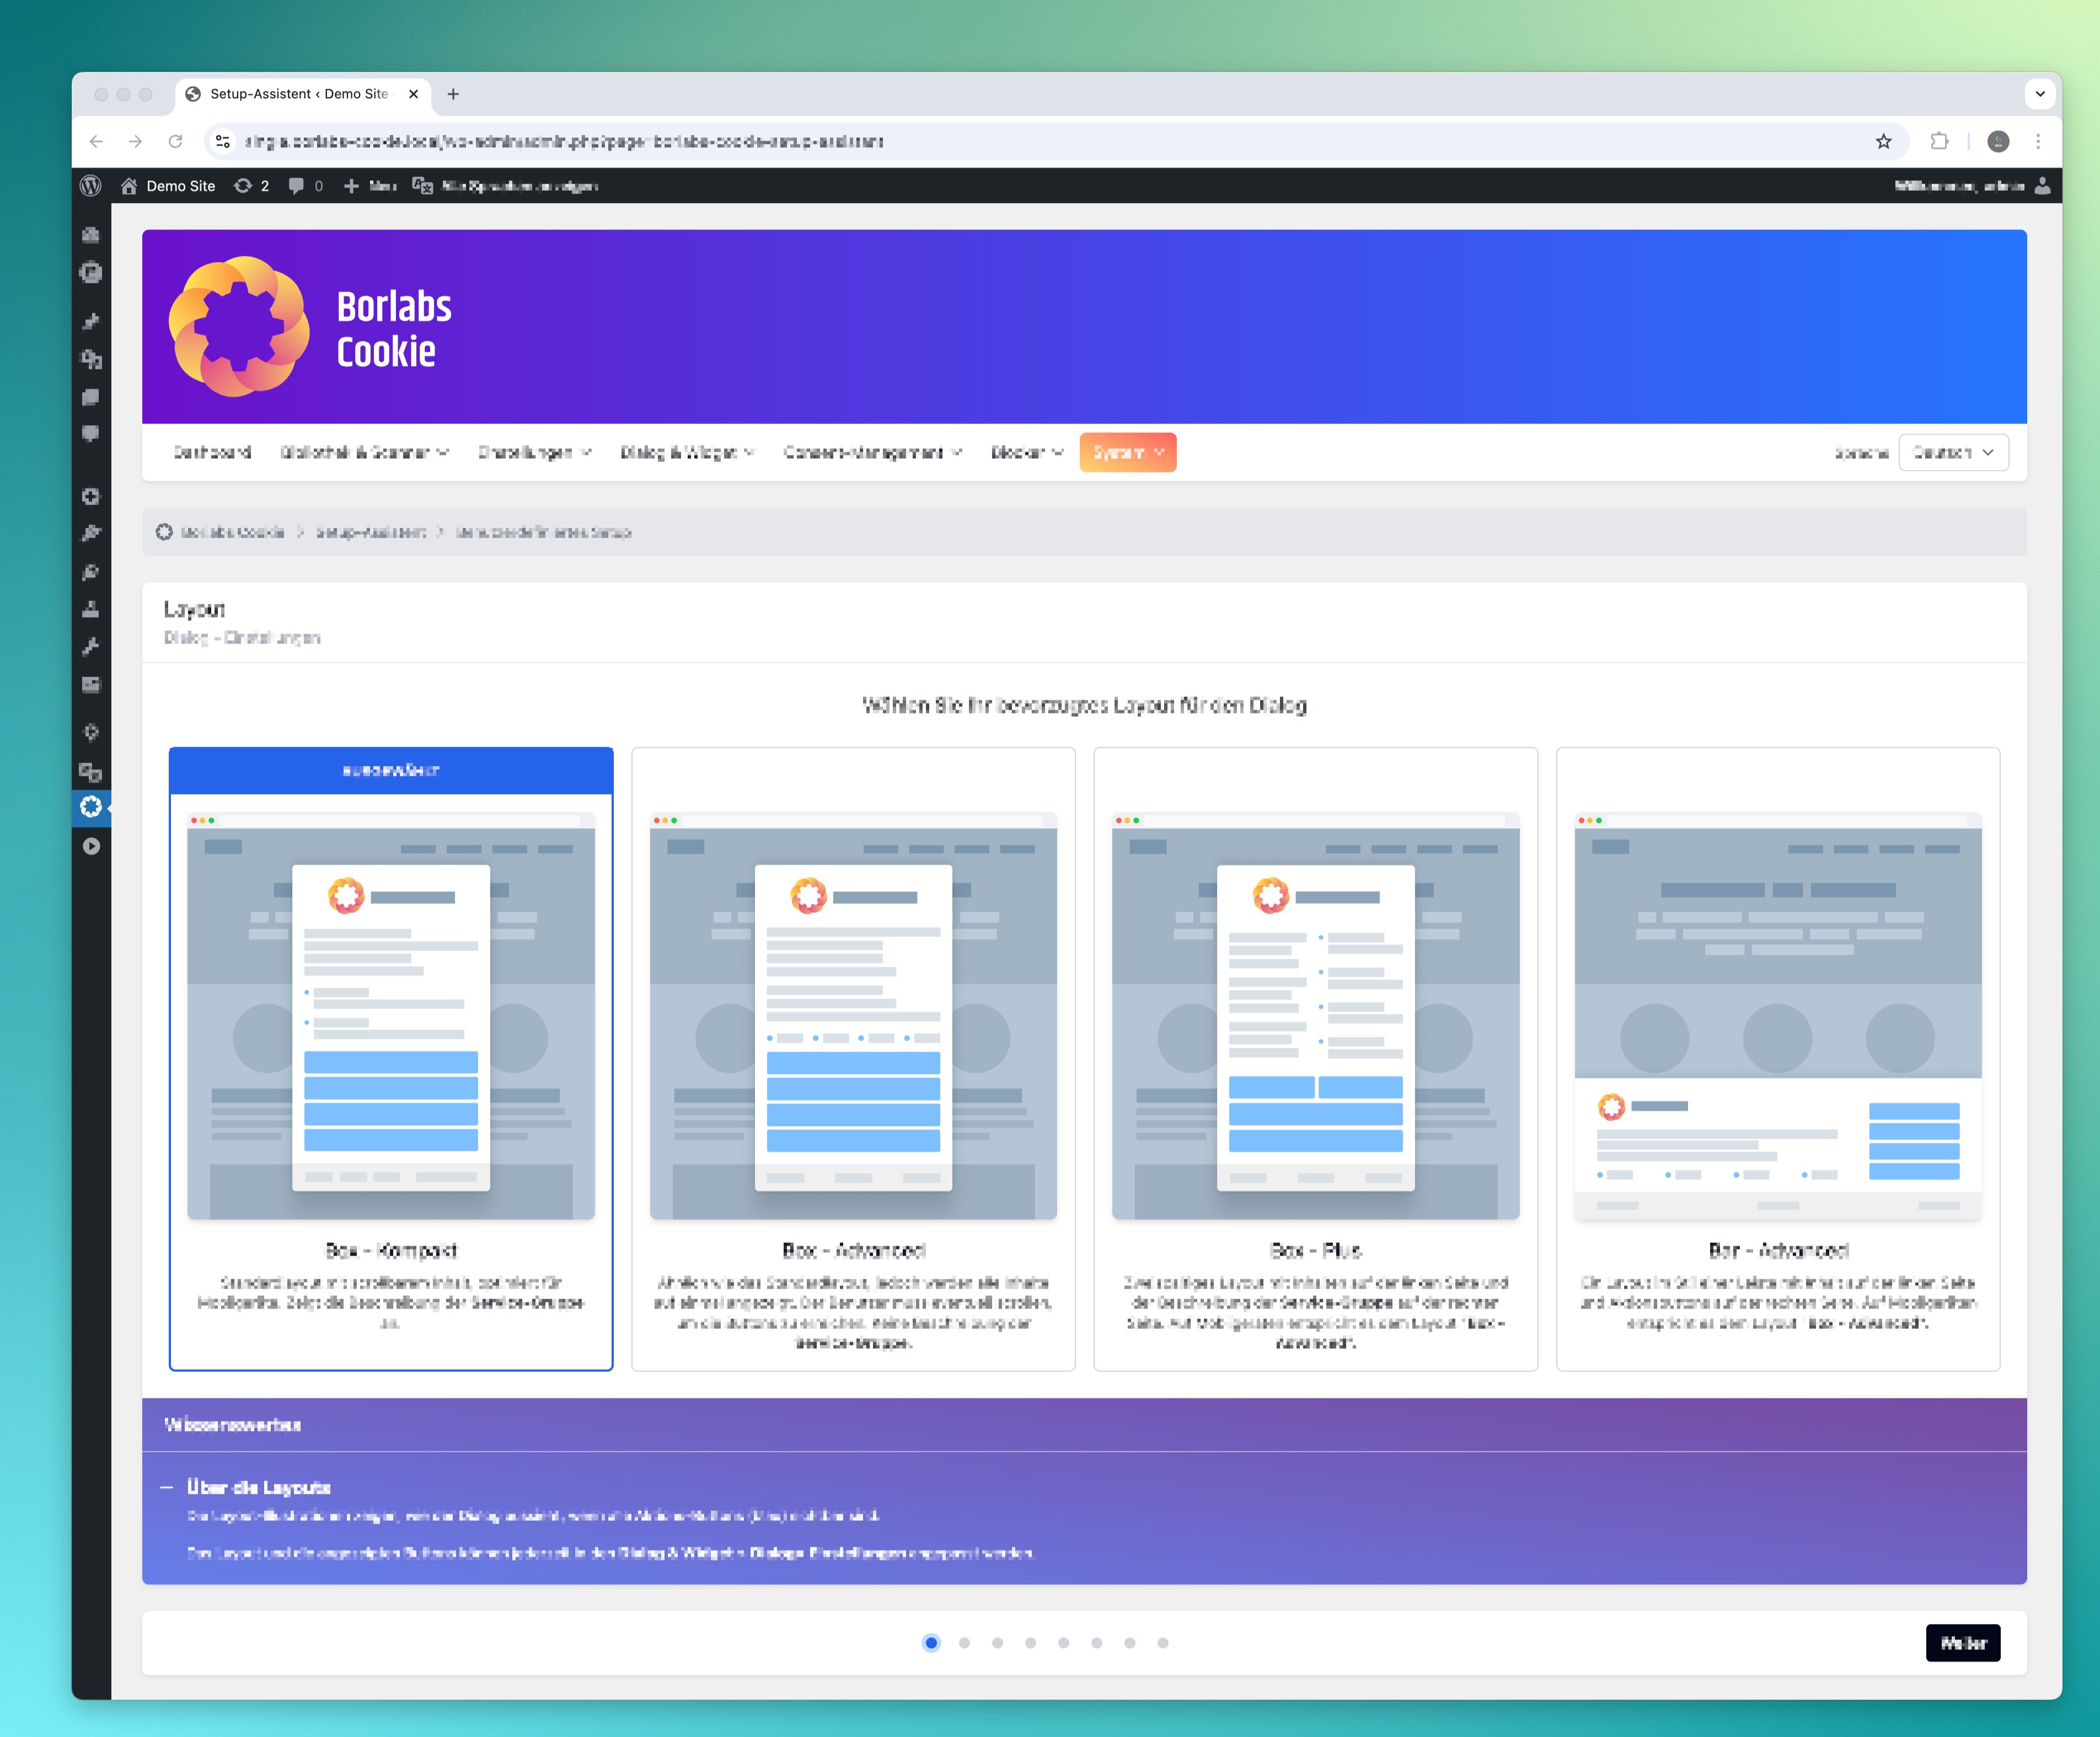Jump to the fourth step dot
Viewport: 2100px width, 1737px height.
pyautogui.click(x=1030, y=1643)
